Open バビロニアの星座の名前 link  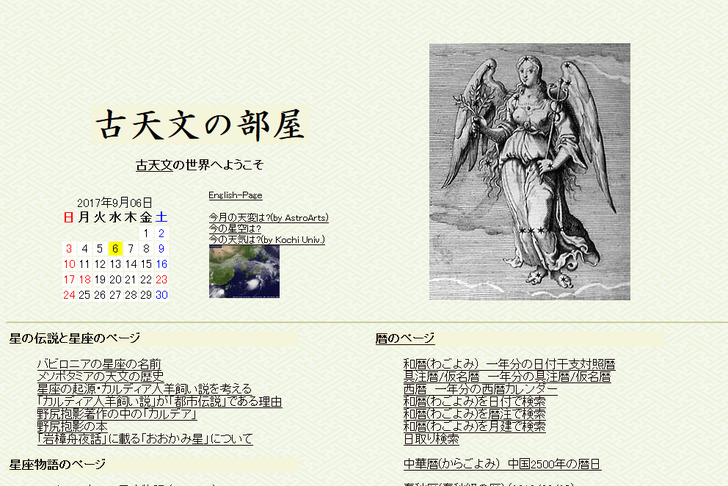coord(99,364)
